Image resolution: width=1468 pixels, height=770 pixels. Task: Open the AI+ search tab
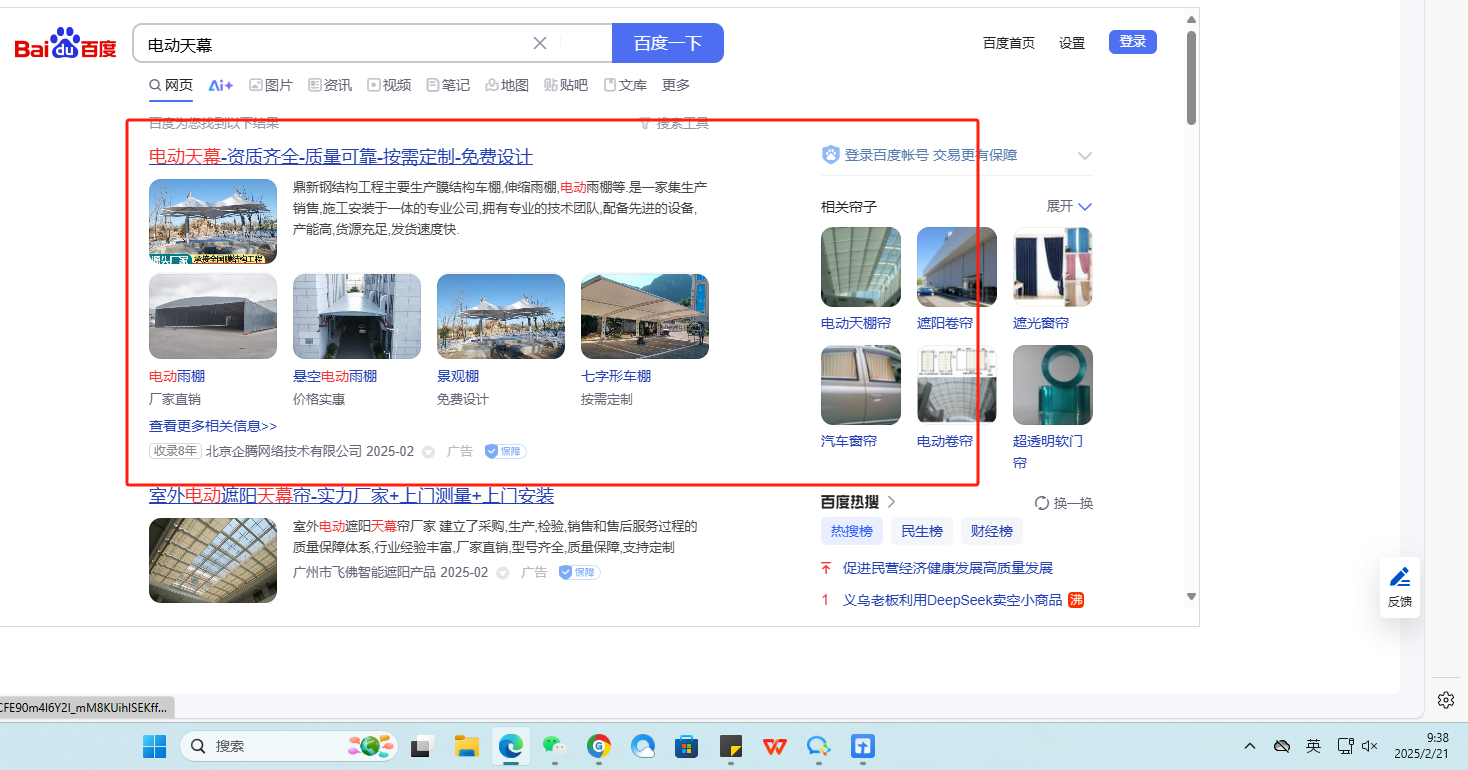[220, 85]
